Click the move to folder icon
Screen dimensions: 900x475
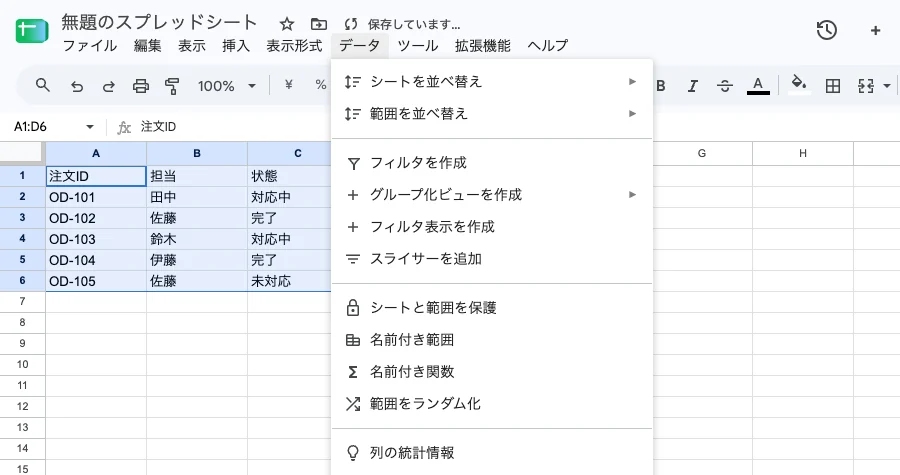(x=319, y=24)
